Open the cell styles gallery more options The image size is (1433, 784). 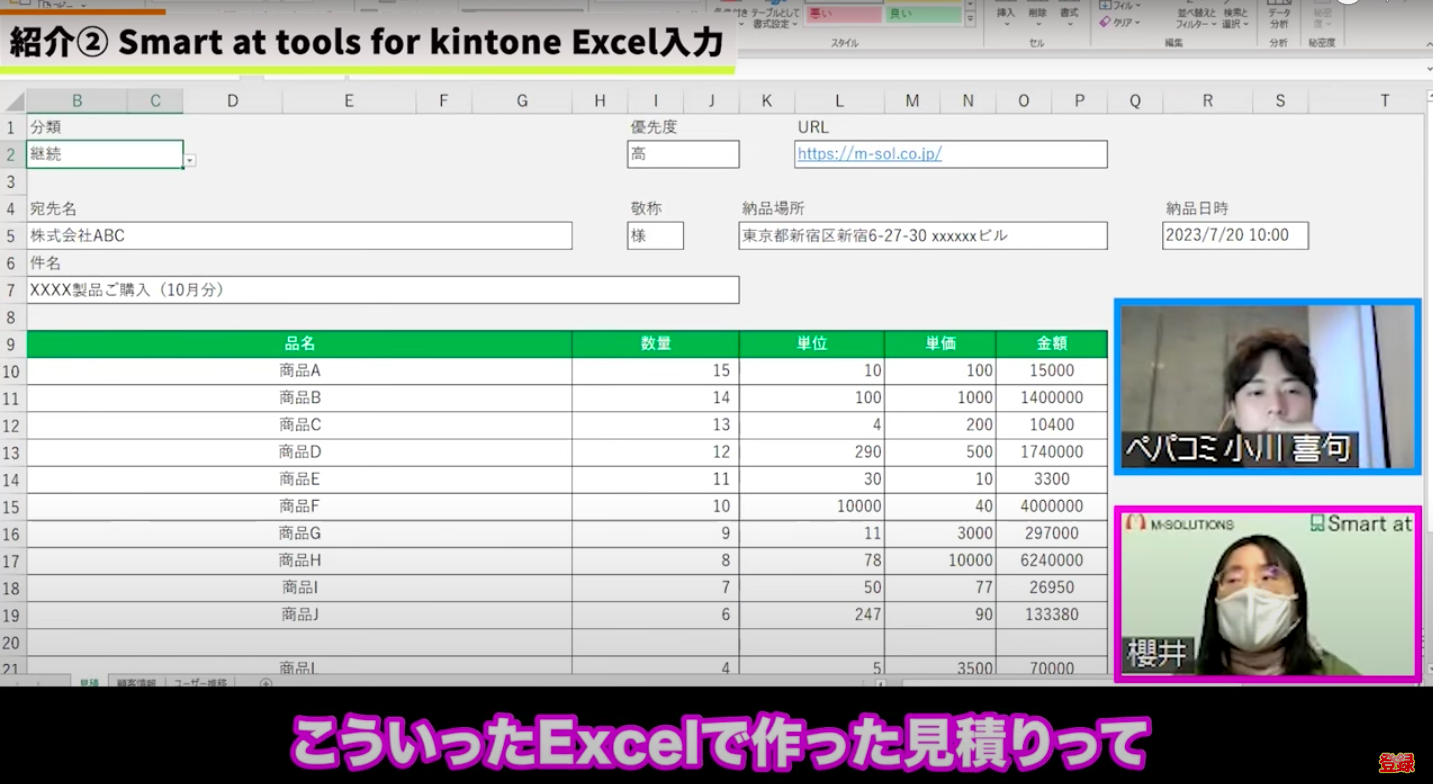click(971, 18)
